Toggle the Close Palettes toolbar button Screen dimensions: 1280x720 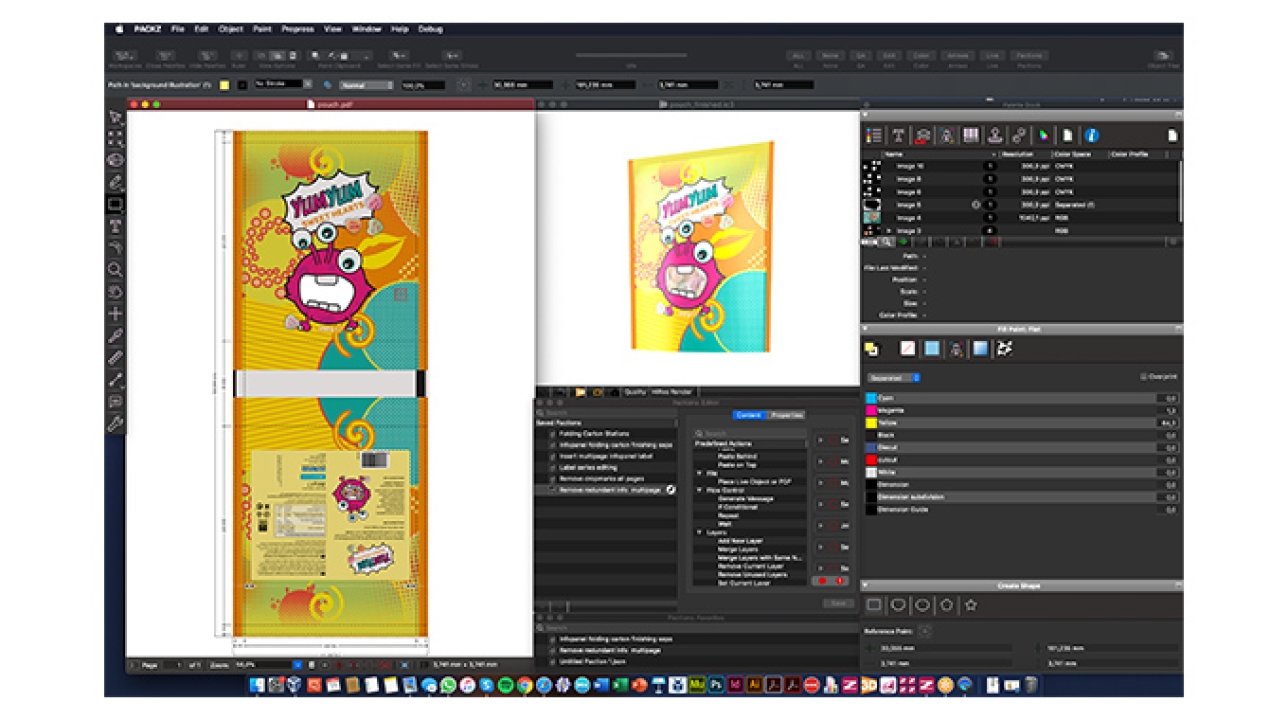[165, 58]
